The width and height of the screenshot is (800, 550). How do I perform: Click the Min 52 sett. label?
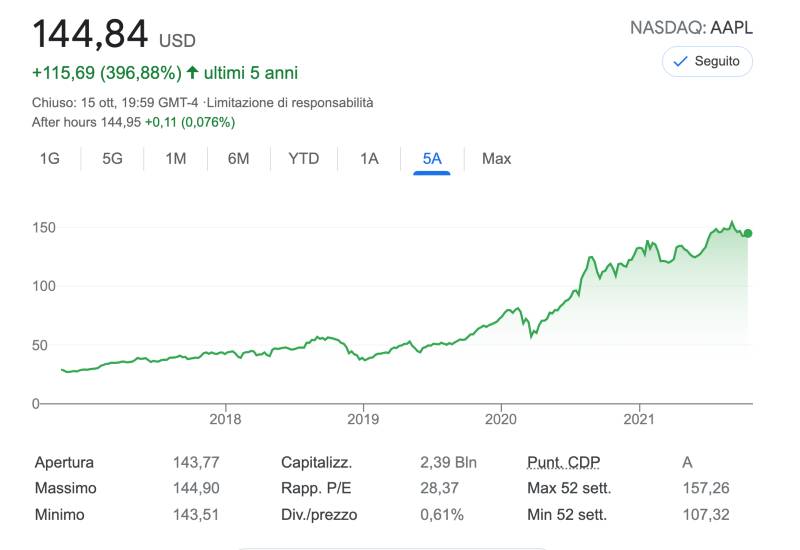pyautogui.click(x=567, y=514)
